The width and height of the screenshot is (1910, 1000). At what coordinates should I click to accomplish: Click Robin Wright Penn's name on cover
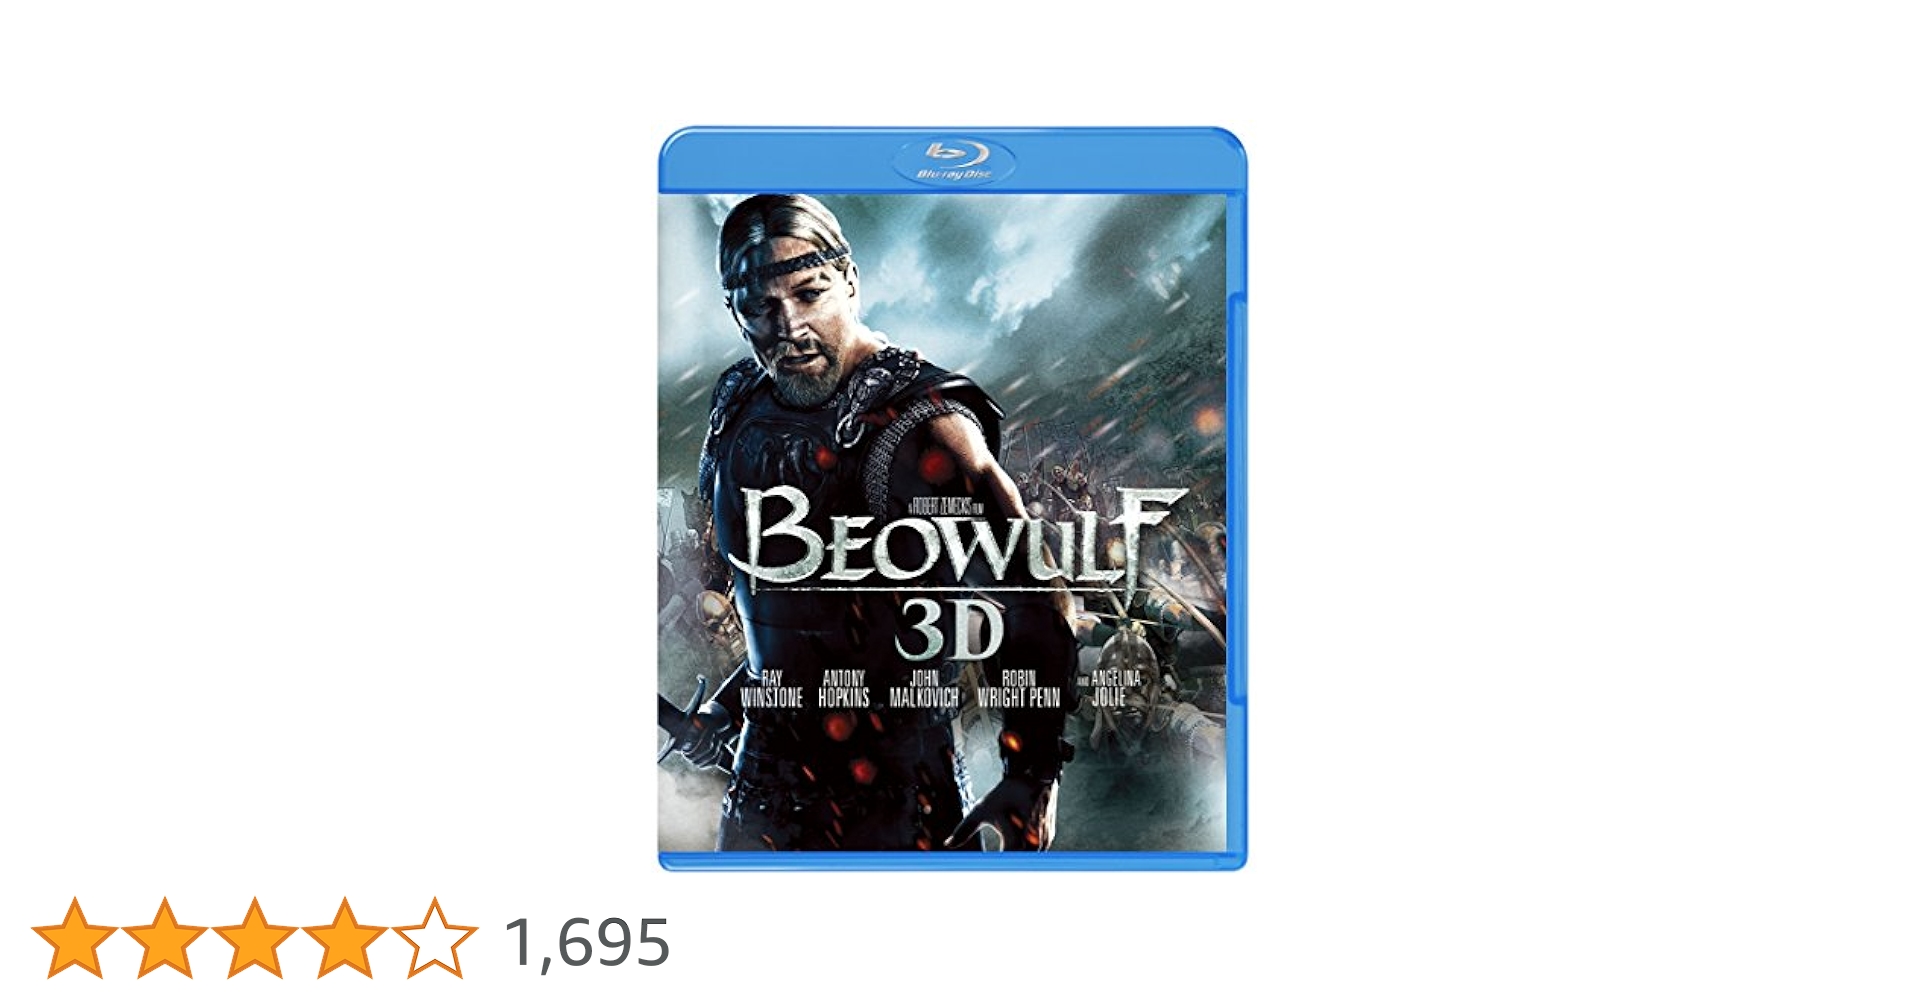pyautogui.click(x=1018, y=688)
